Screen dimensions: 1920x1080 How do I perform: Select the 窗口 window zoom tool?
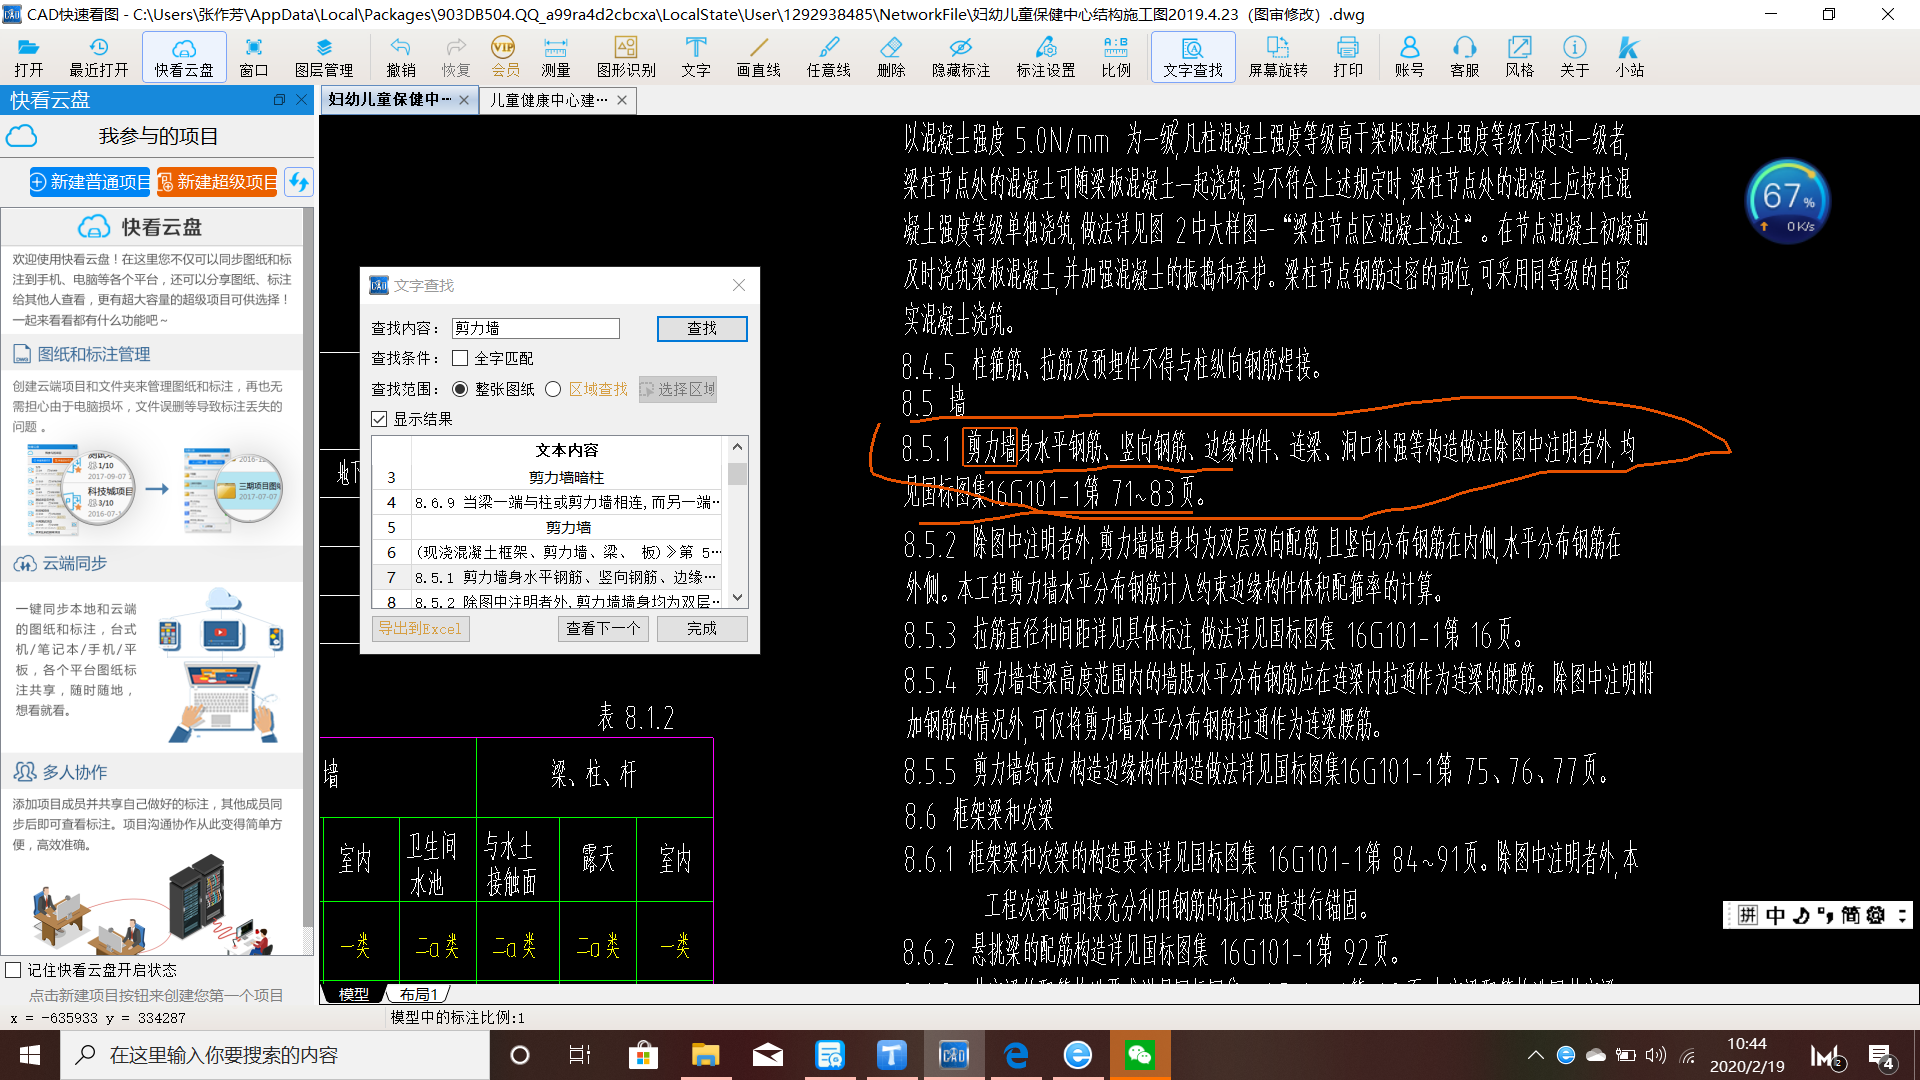pyautogui.click(x=254, y=57)
